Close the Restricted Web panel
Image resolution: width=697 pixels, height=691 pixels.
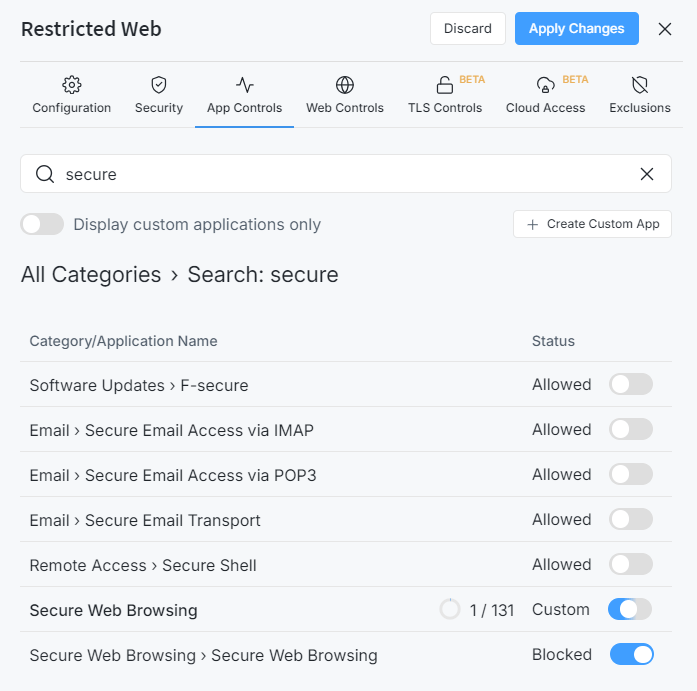[665, 29]
